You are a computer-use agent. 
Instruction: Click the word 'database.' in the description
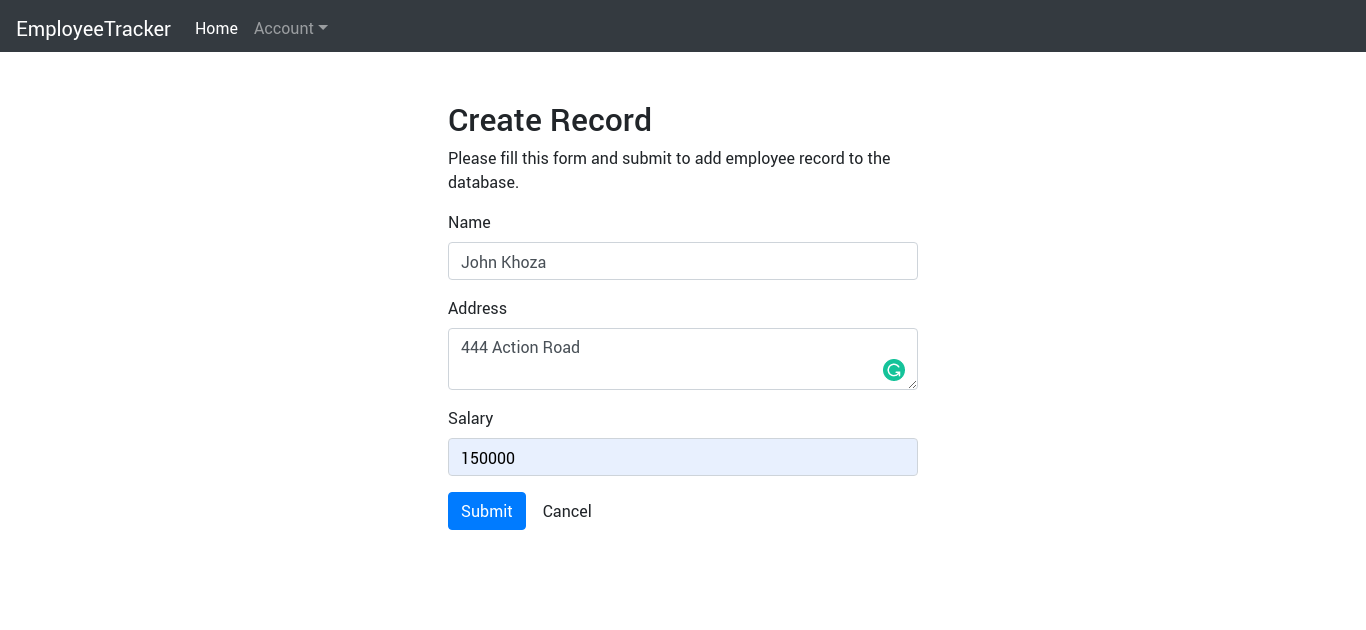483,183
